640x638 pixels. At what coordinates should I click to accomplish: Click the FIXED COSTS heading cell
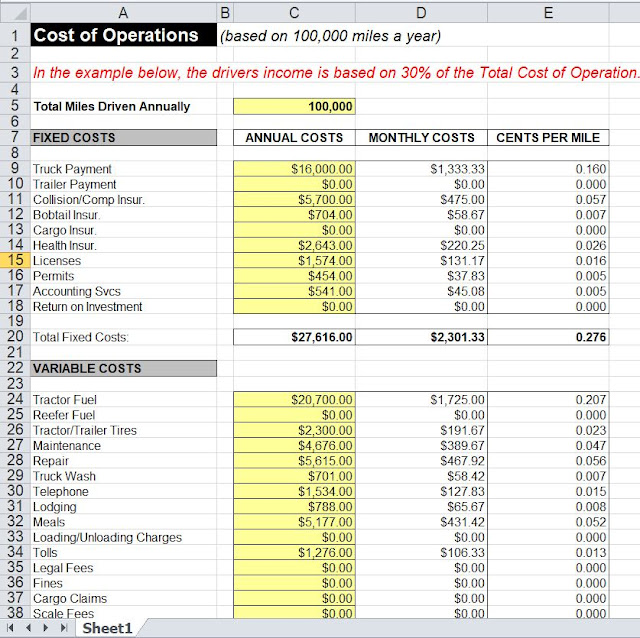[123, 138]
